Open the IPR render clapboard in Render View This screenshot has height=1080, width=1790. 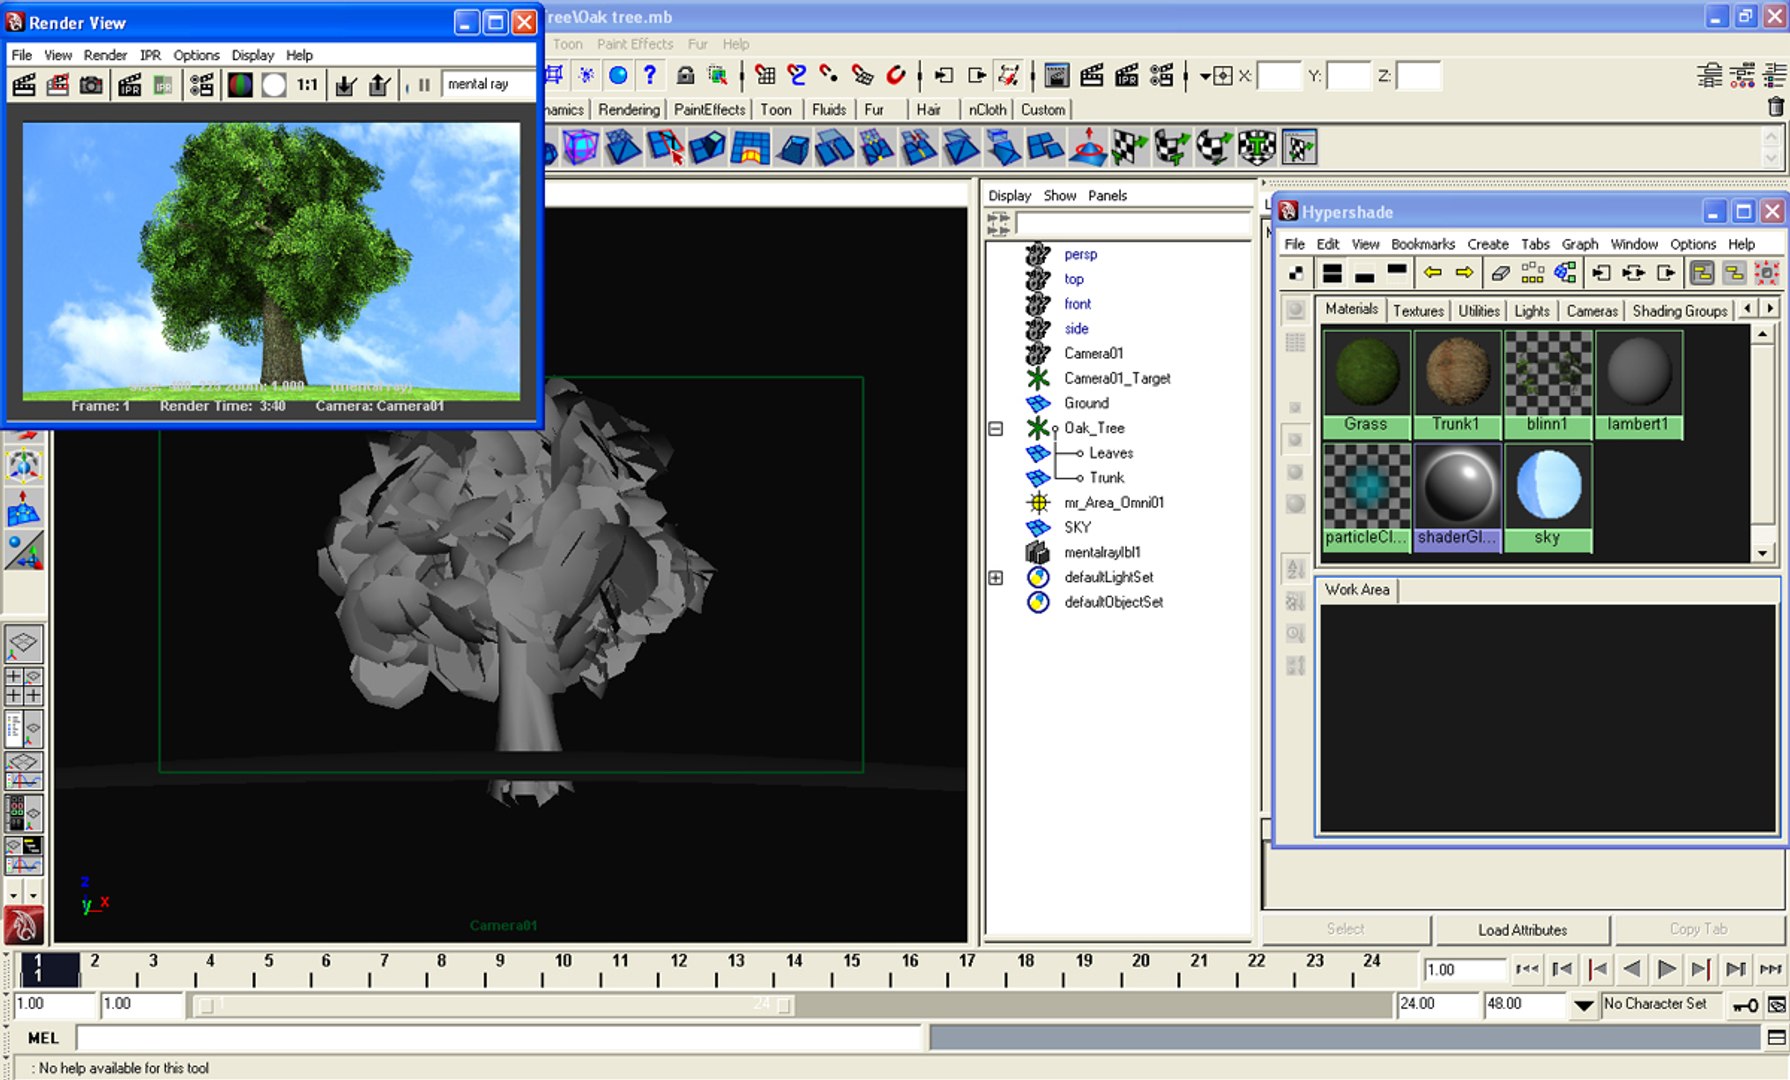(129, 85)
